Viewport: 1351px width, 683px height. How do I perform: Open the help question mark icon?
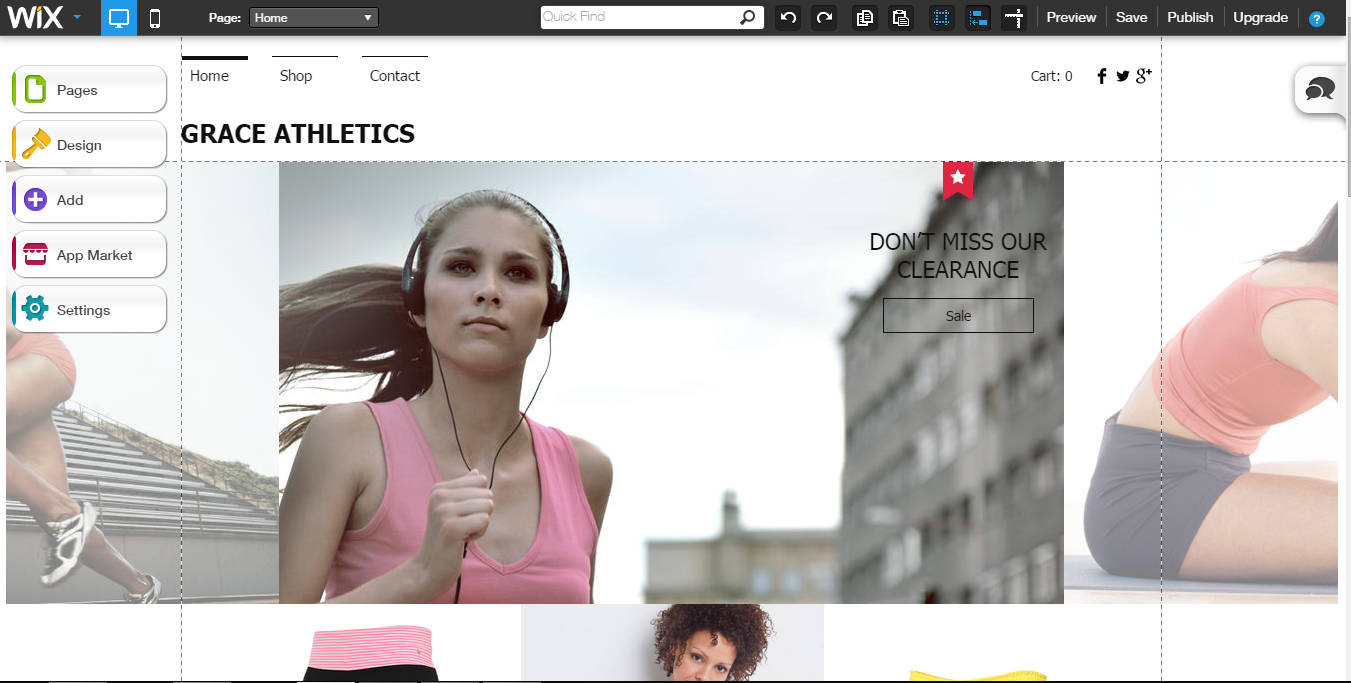click(x=1317, y=19)
